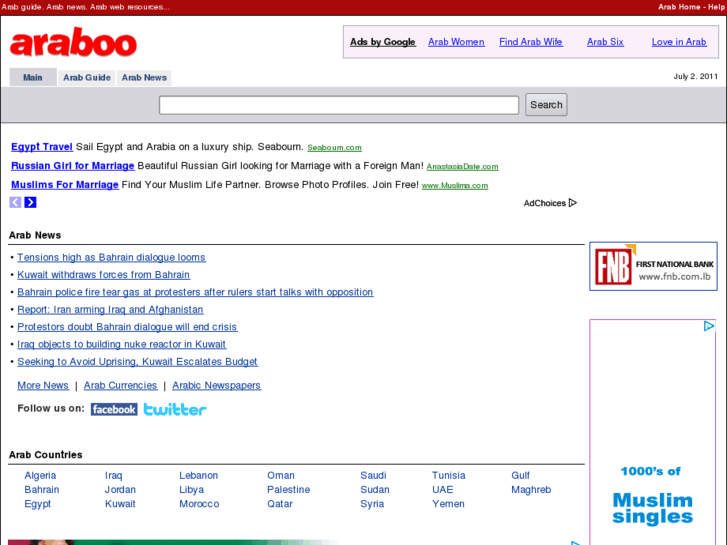The height and width of the screenshot is (545, 727).
Task: Open the FNB First National Bank banner
Action: [653, 266]
